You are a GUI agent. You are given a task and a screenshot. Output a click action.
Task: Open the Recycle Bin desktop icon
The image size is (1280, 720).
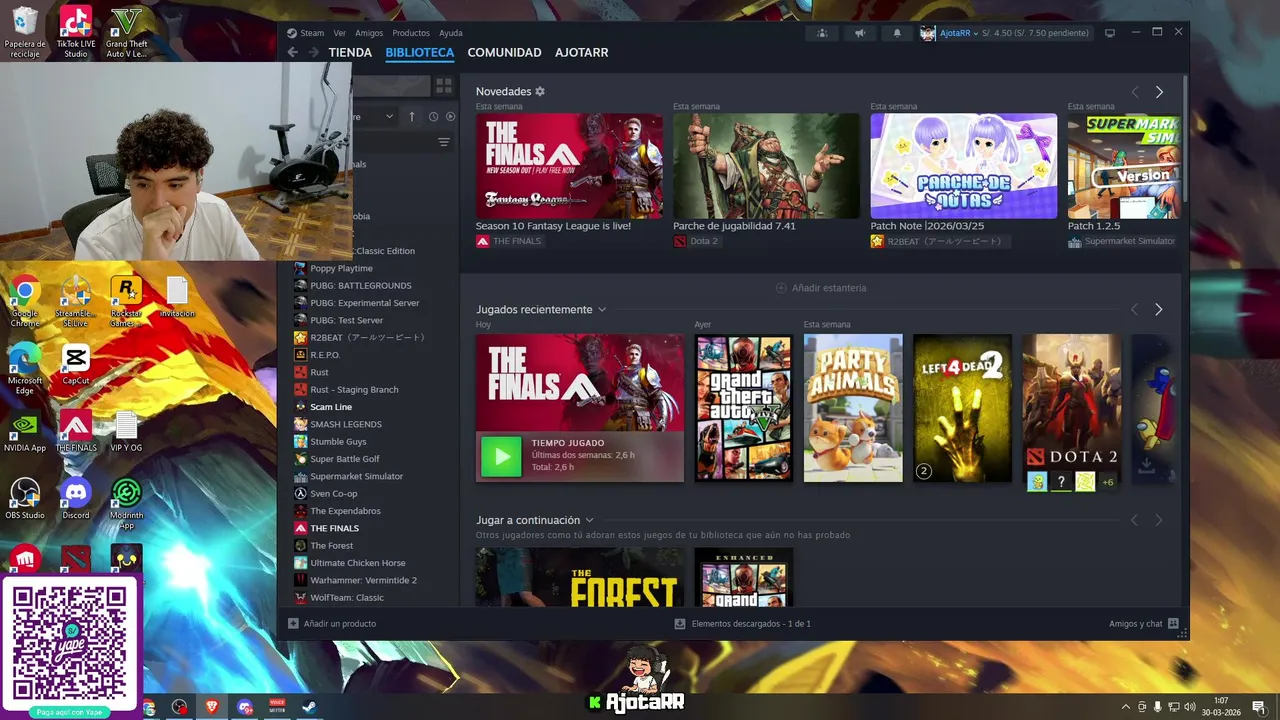[25, 33]
